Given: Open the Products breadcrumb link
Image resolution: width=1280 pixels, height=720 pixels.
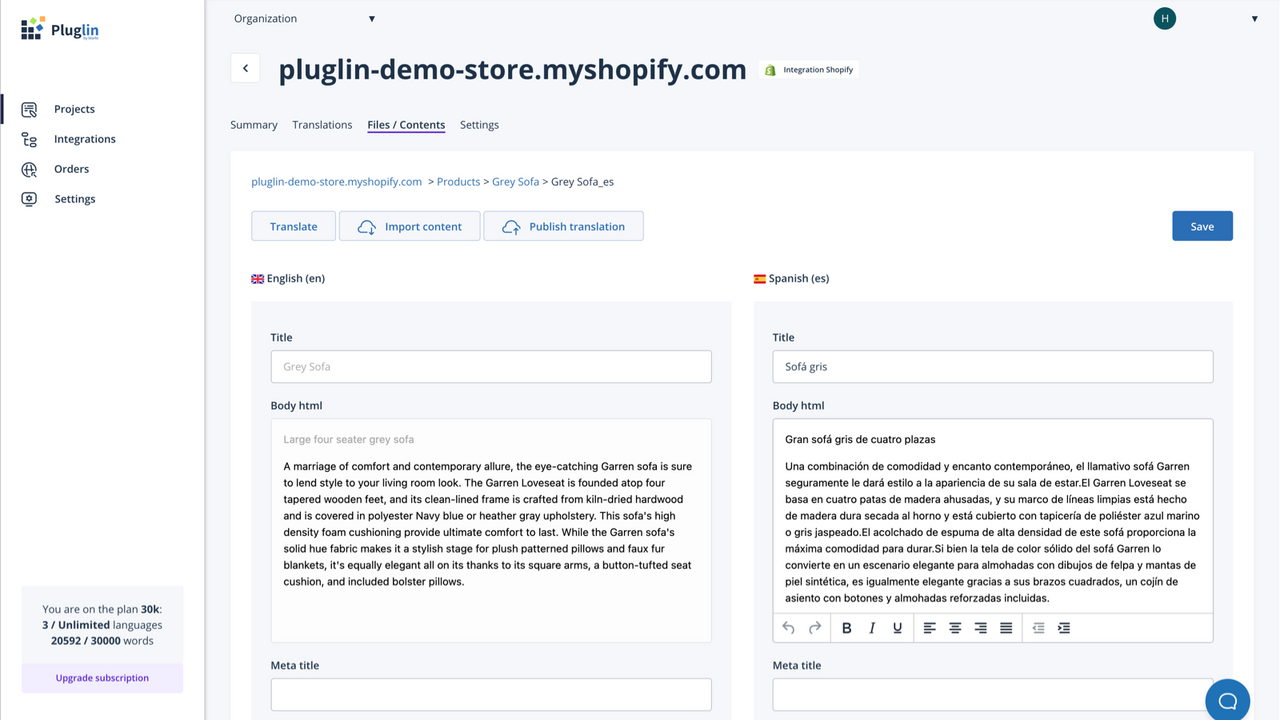Looking at the screenshot, I should pyautogui.click(x=459, y=182).
